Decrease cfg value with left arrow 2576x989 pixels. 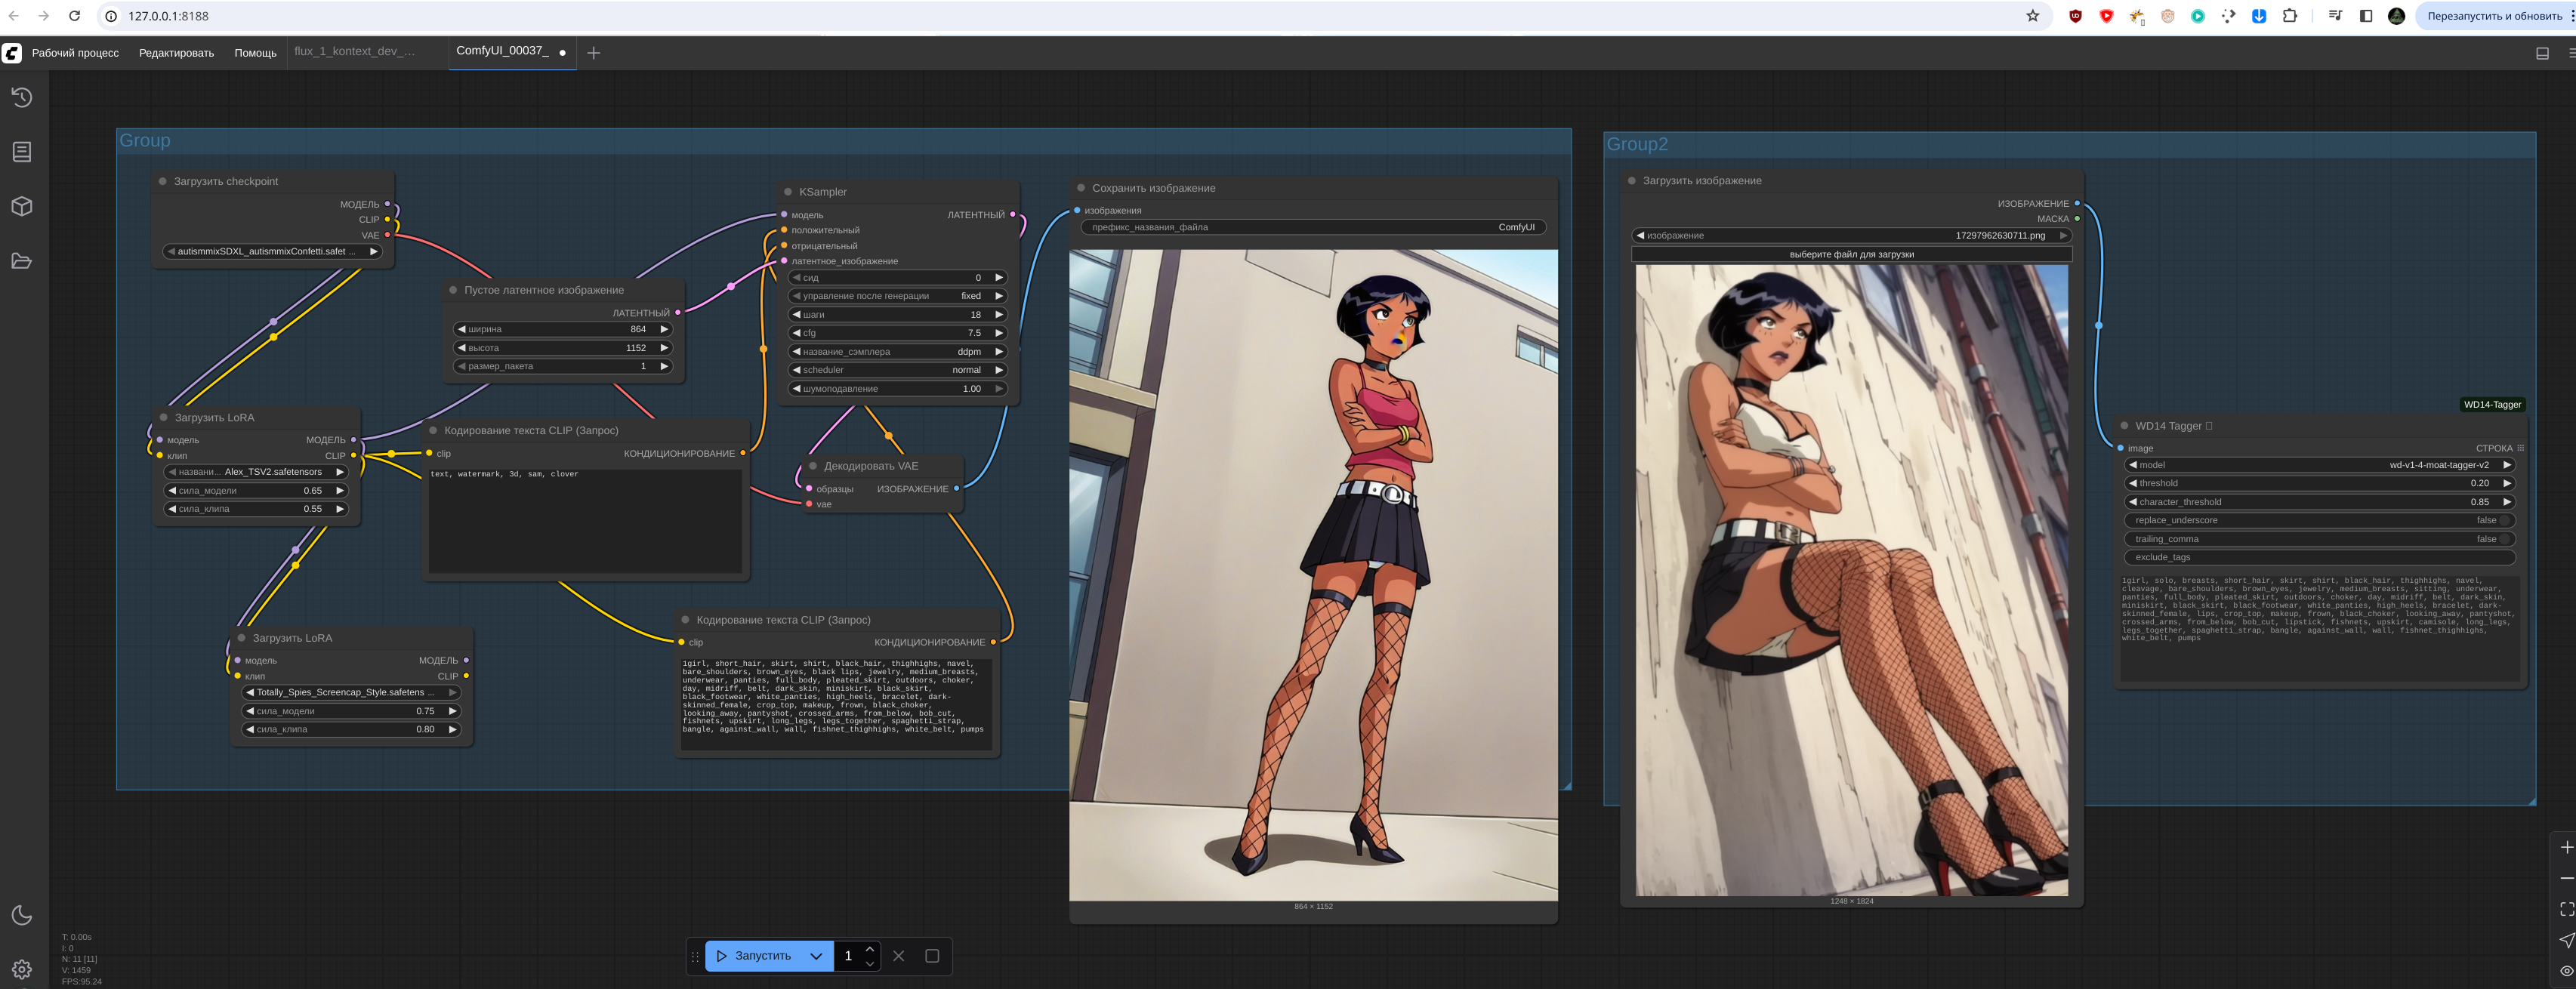click(796, 333)
